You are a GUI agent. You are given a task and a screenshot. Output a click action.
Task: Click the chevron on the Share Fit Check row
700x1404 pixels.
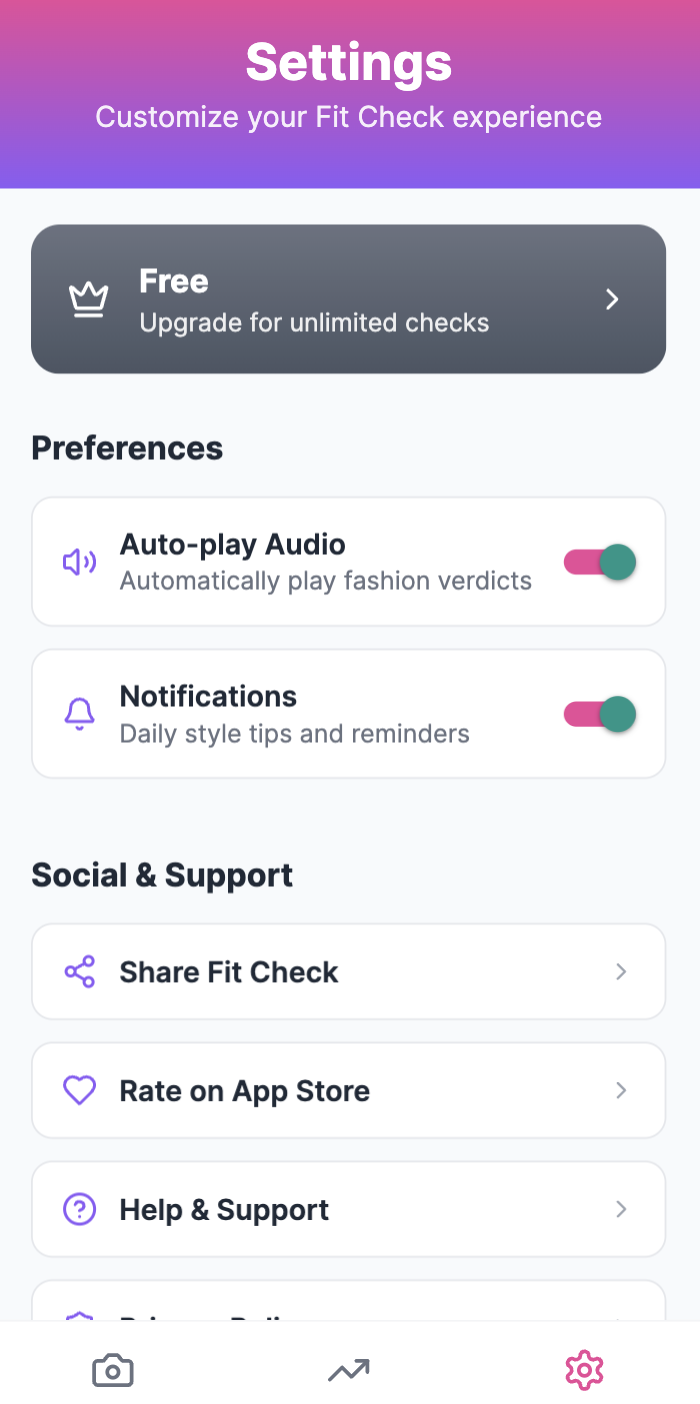[x=621, y=971]
